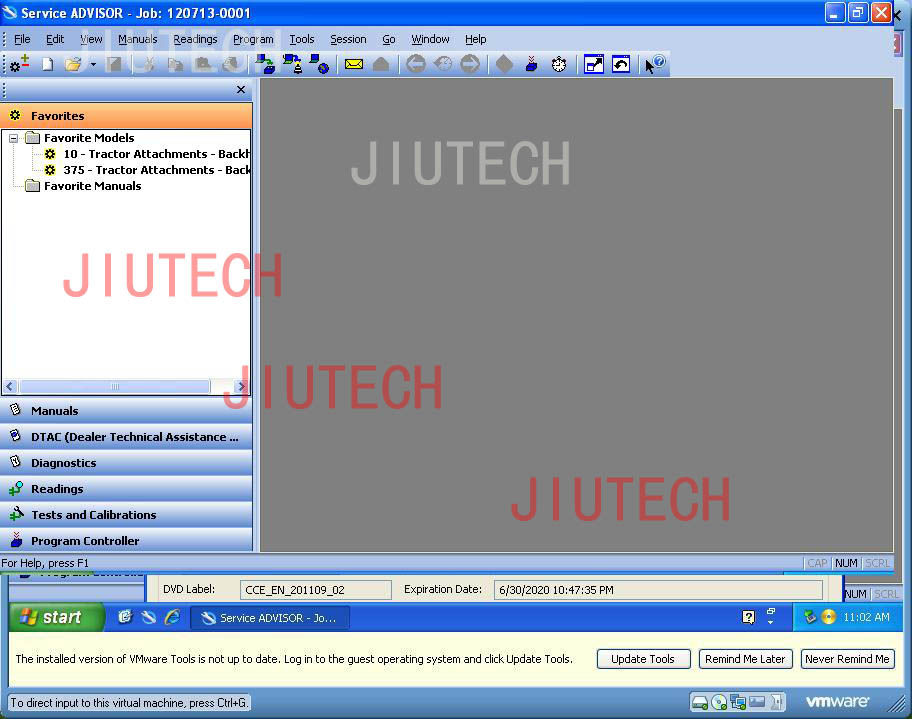Click the connect to machine icon

coord(266,64)
